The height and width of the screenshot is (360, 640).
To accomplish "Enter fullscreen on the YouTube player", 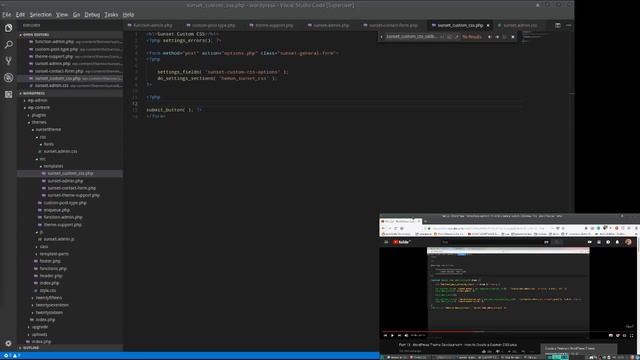I will pos(631,336).
